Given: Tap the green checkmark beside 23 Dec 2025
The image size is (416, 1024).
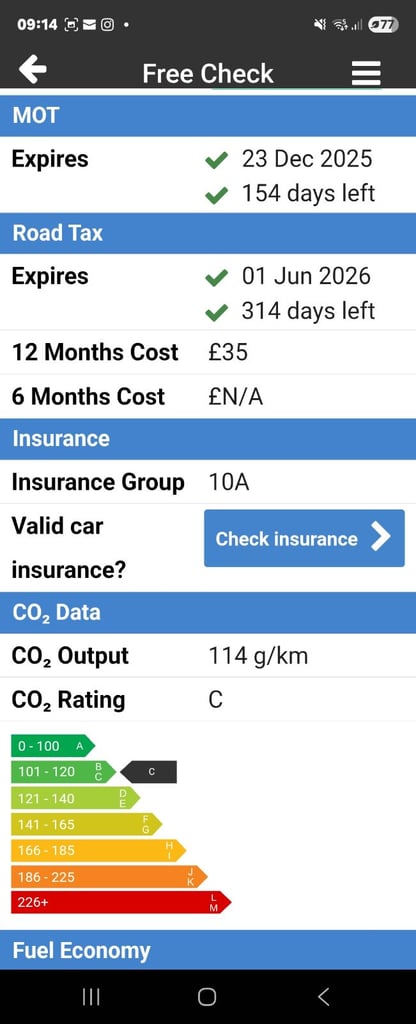Looking at the screenshot, I should pyautogui.click(x=216, y=159).
